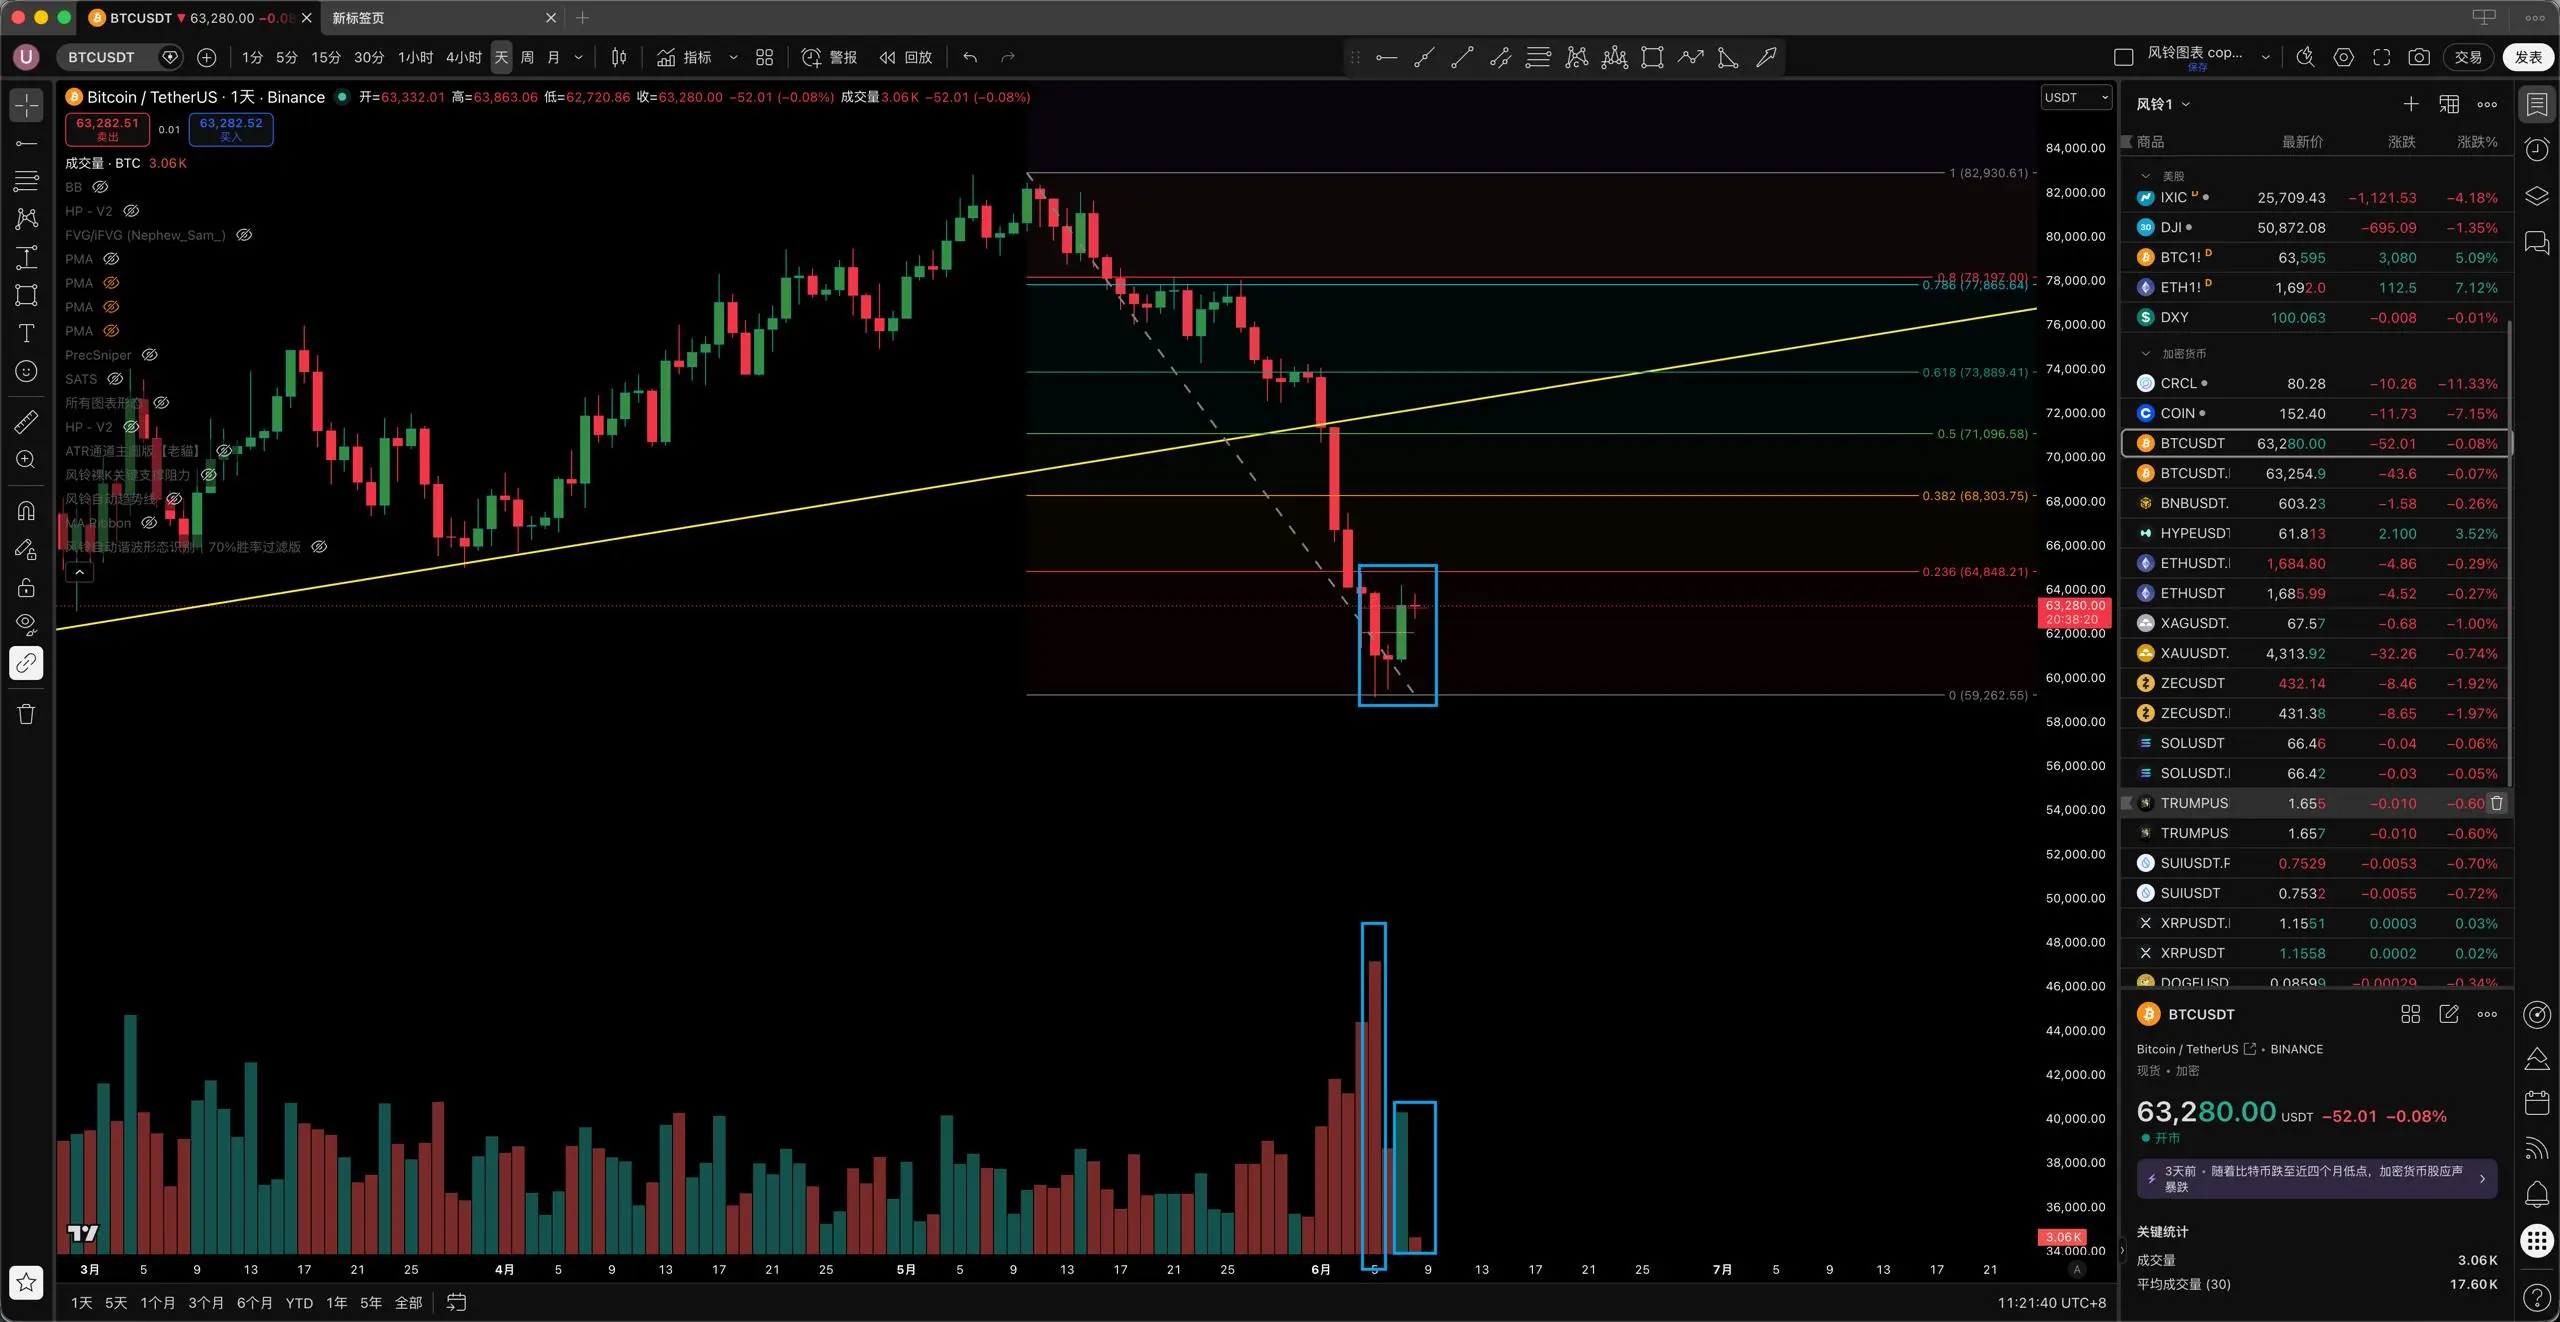This screenshot has height=1322, width=2560.
Task: Set date range to 3个月
Action: point(206,1302)
